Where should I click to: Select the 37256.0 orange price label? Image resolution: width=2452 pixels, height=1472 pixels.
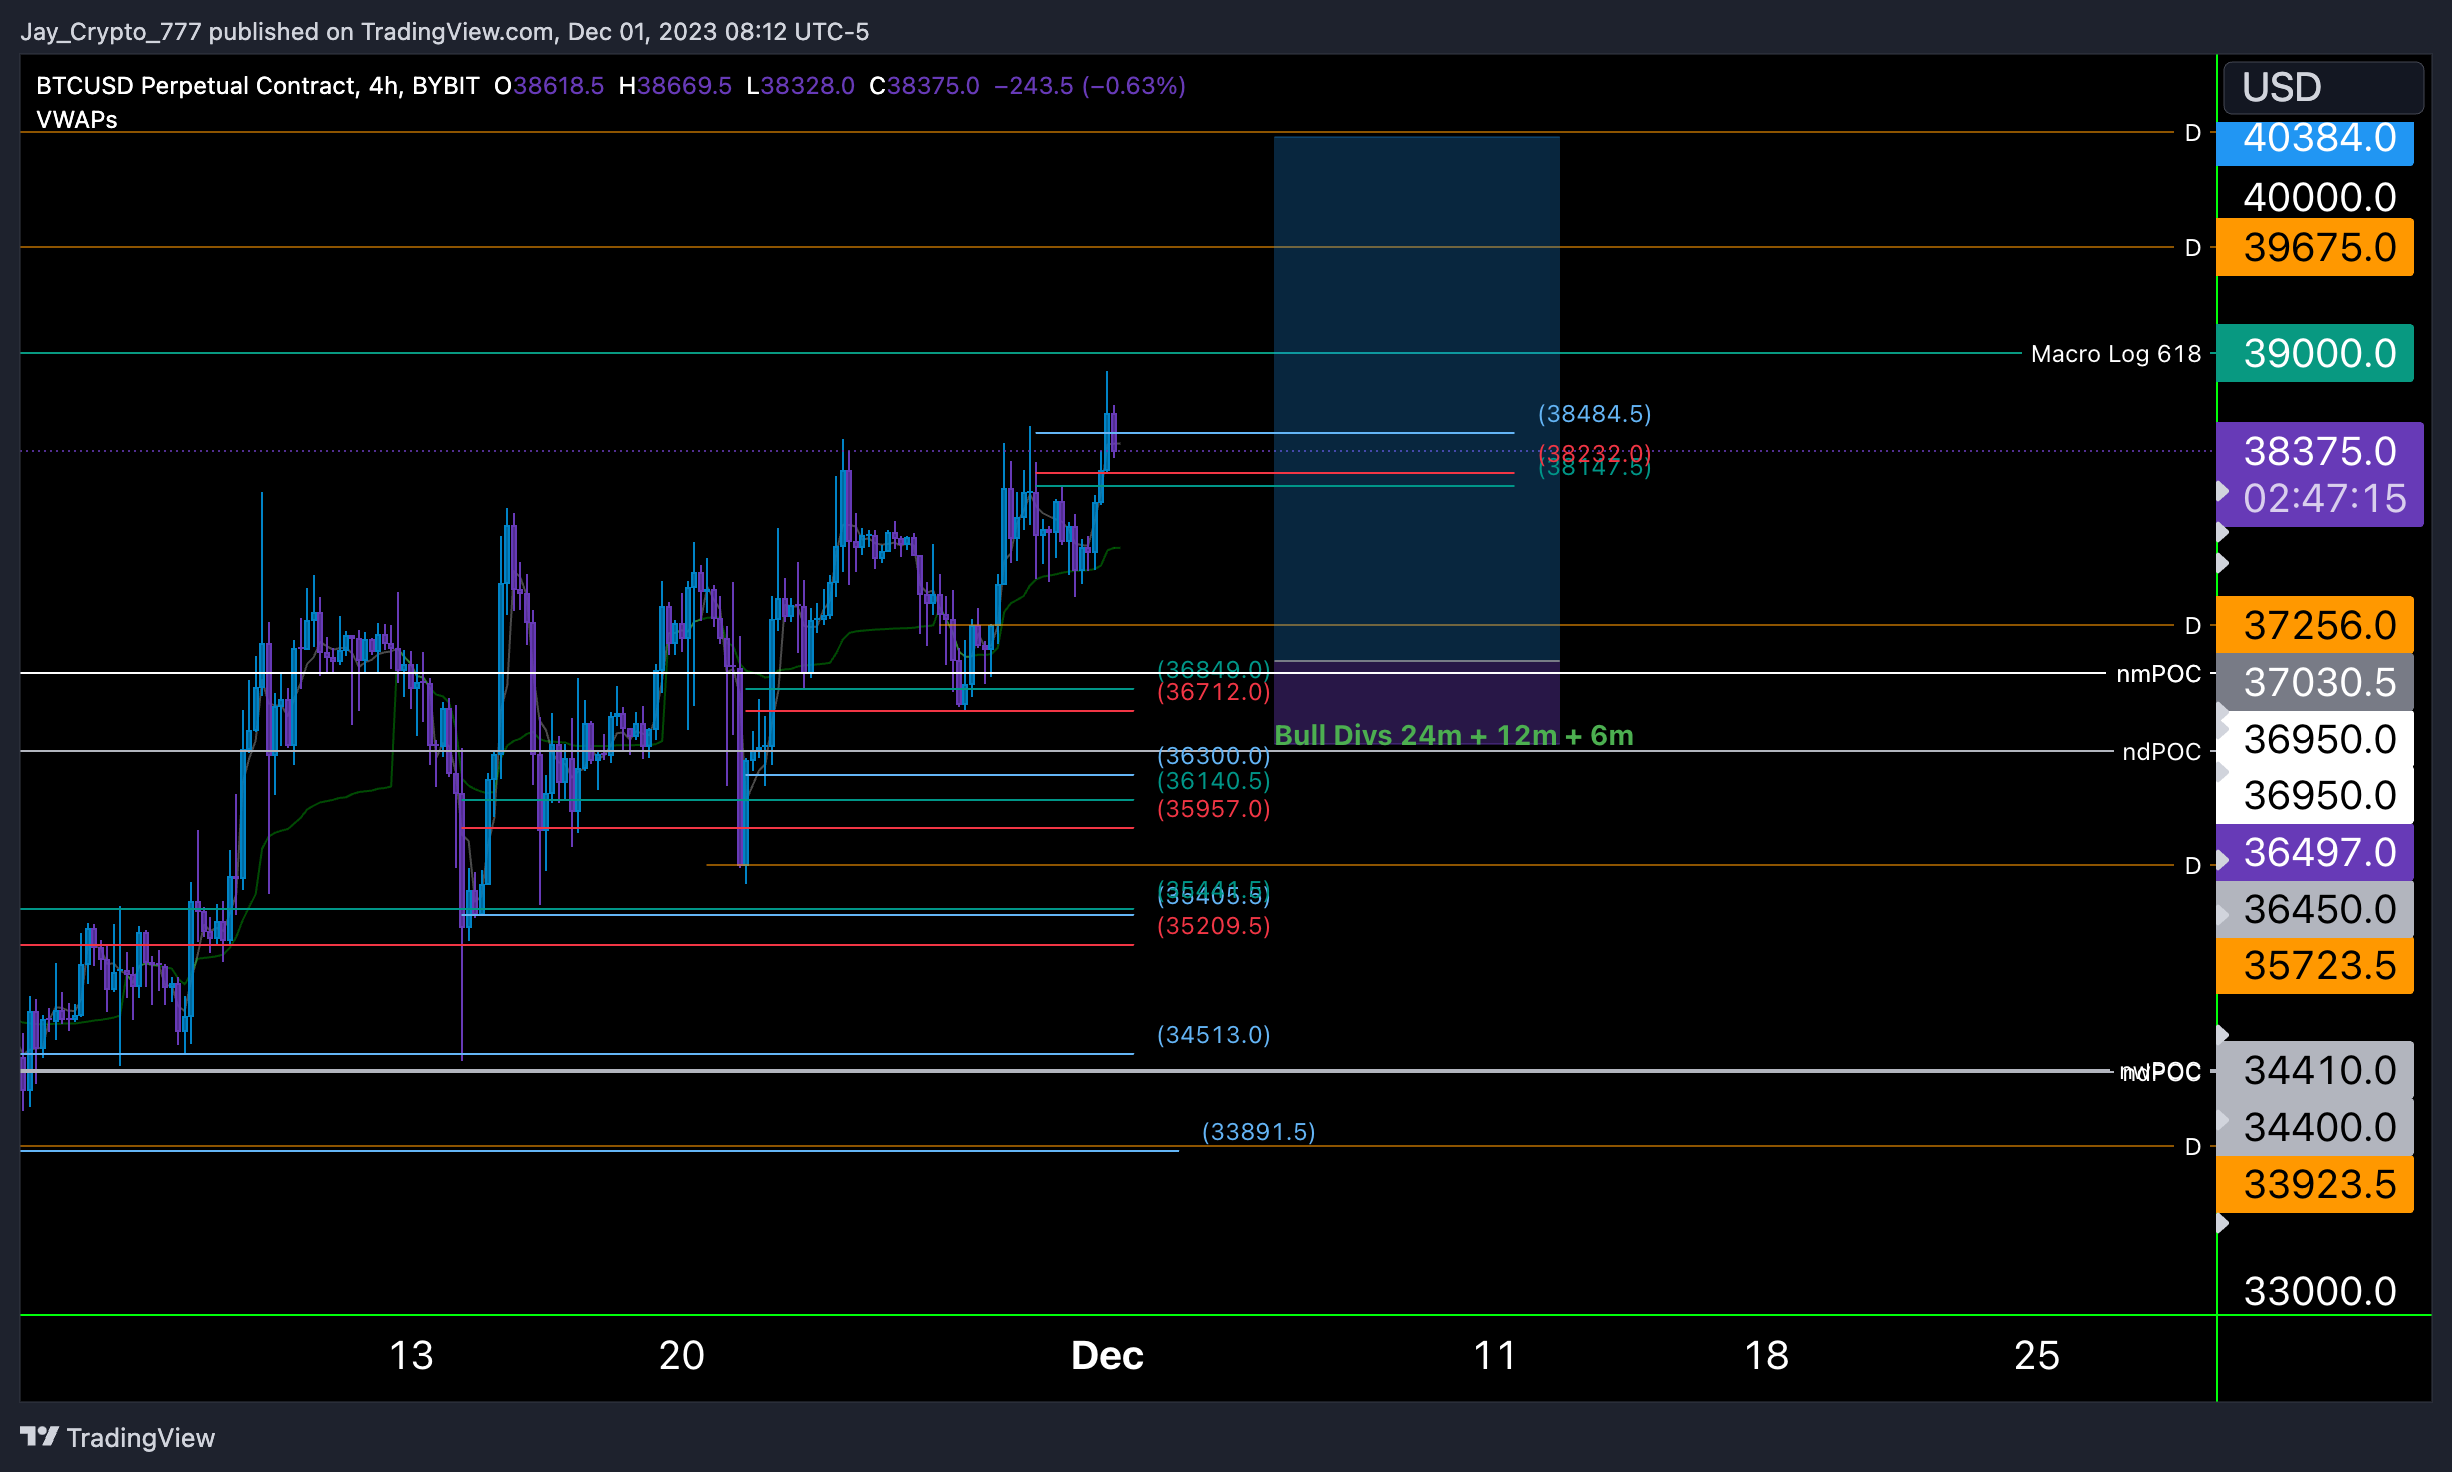(2315, 625)
